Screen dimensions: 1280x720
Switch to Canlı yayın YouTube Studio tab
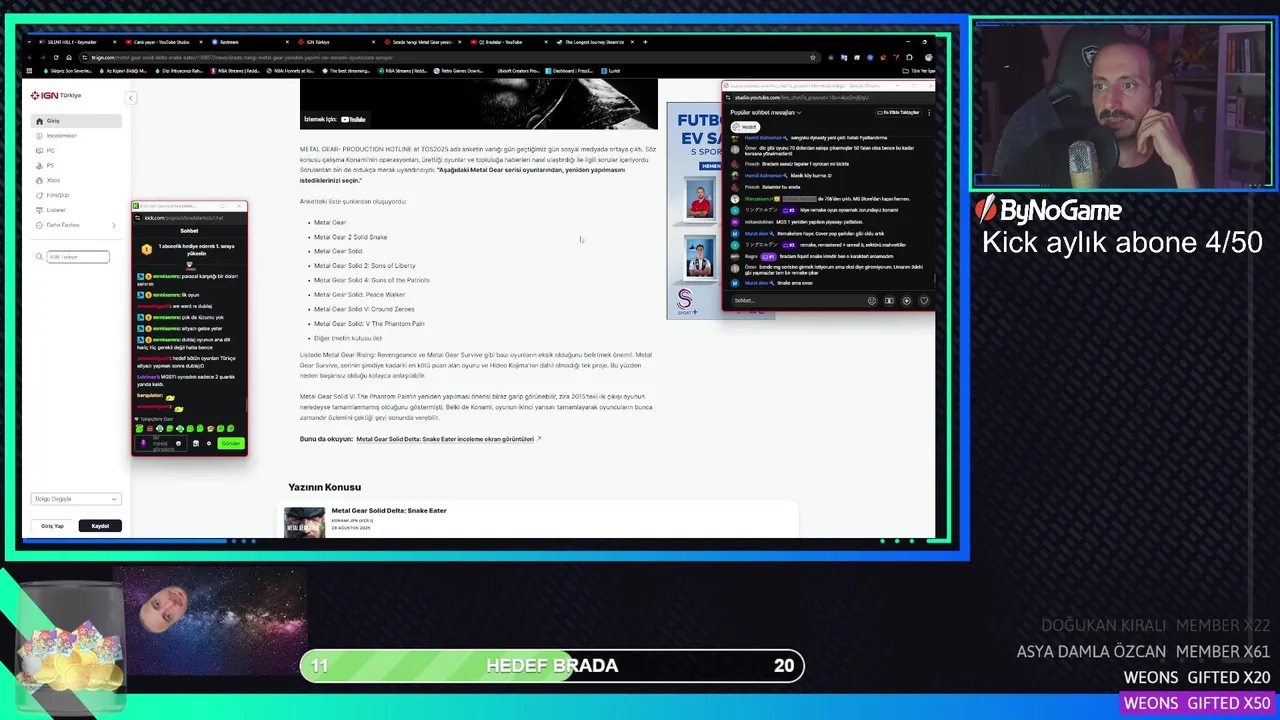coord(164,42)
